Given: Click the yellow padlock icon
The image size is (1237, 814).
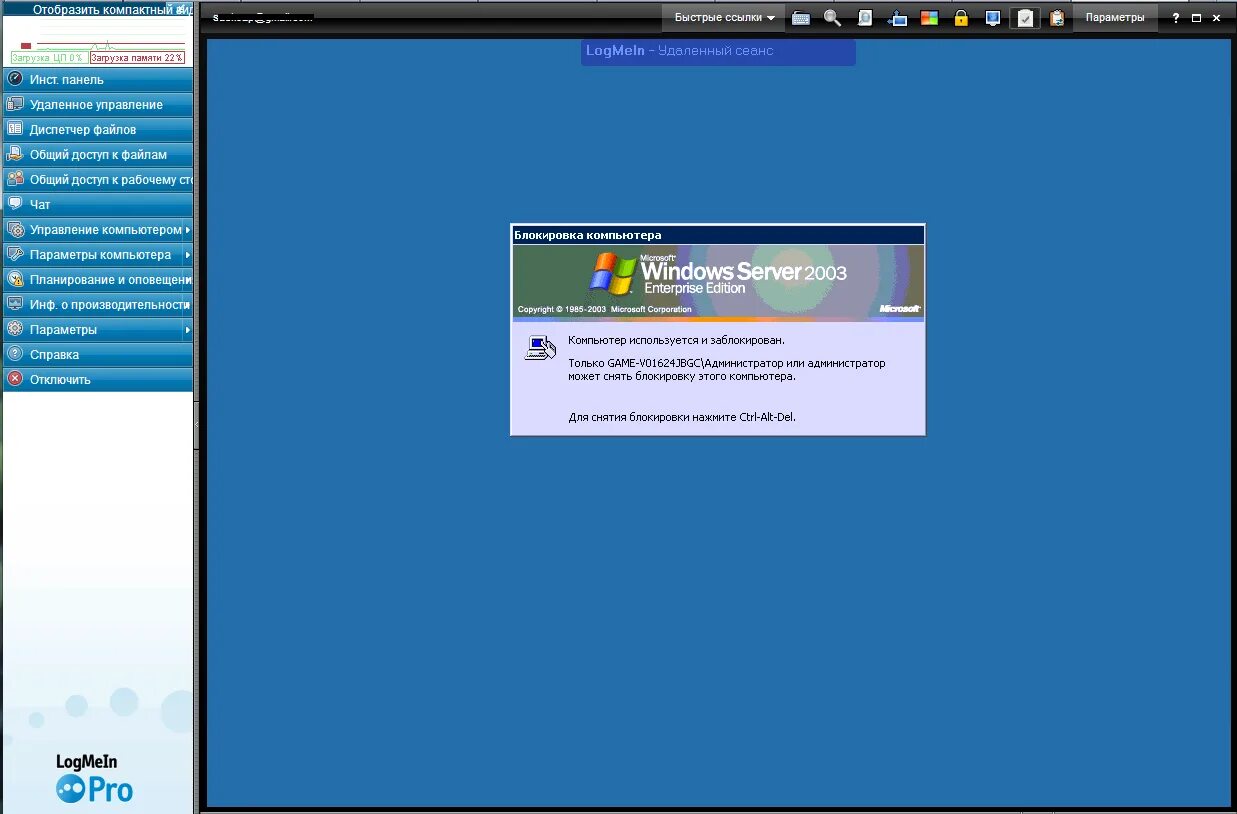Looking at the screenshot, I should pyautogui.click(x=961, y=18).
